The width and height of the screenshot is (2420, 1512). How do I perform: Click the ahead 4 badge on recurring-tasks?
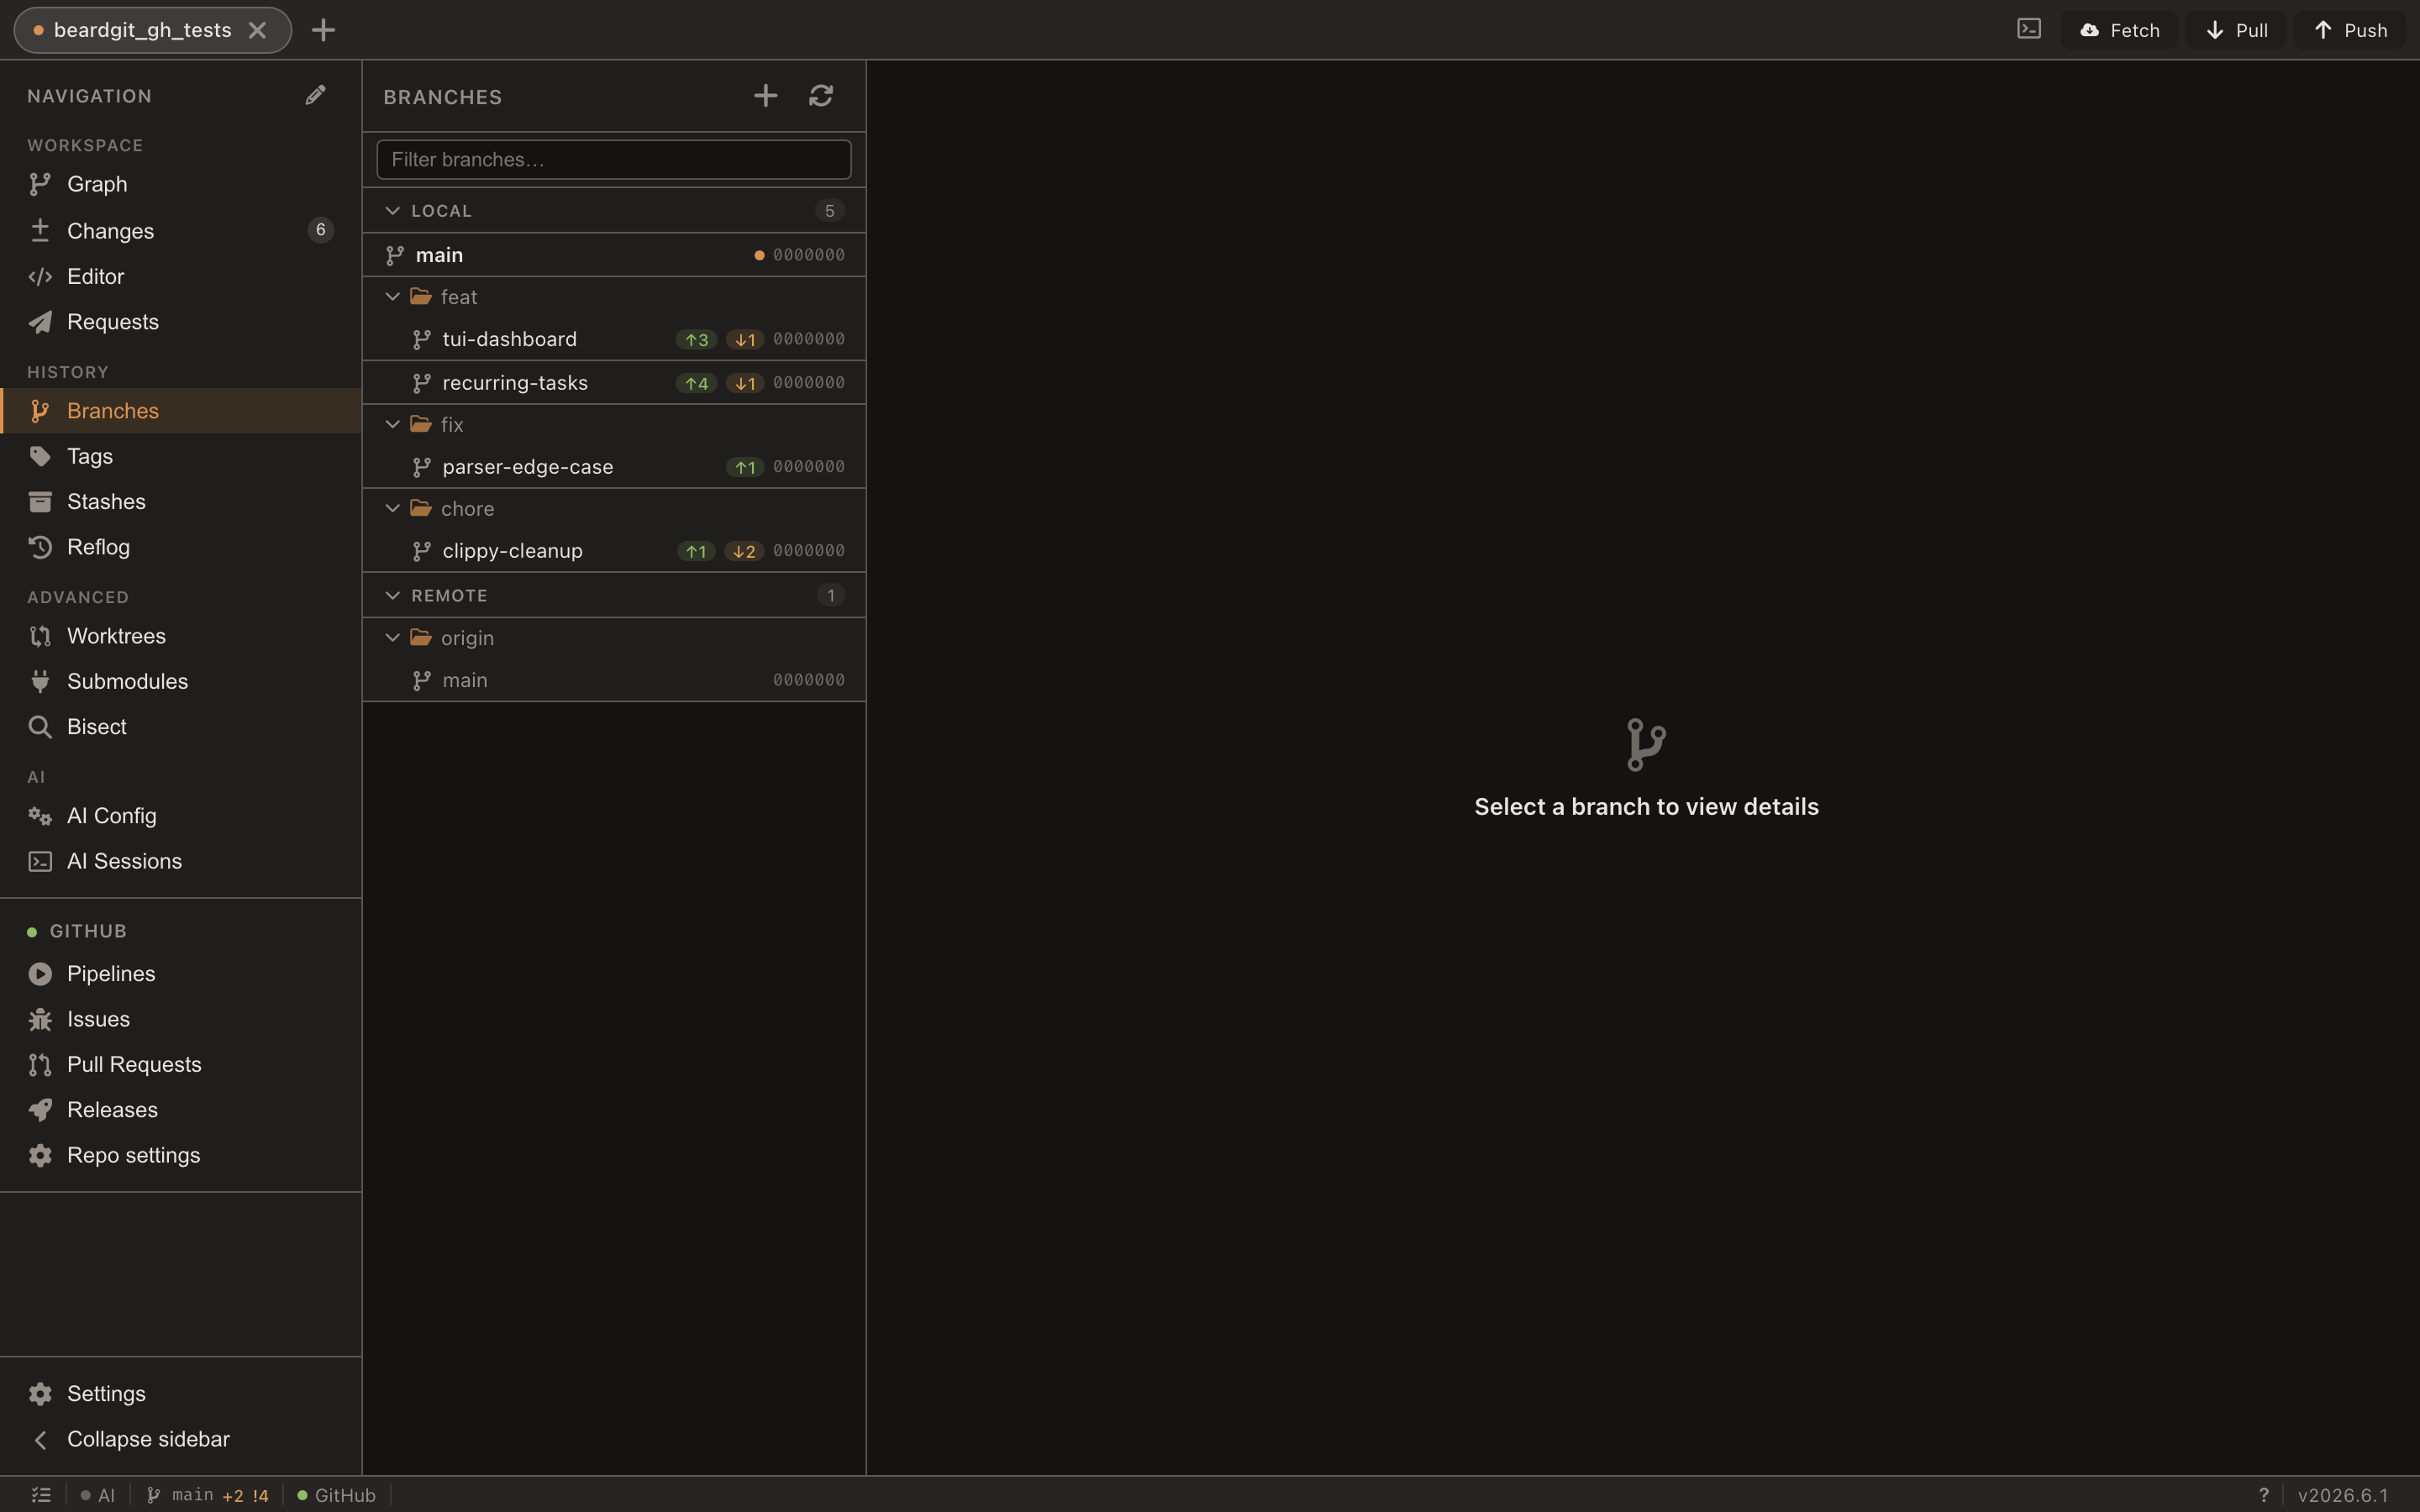[696, 383]
